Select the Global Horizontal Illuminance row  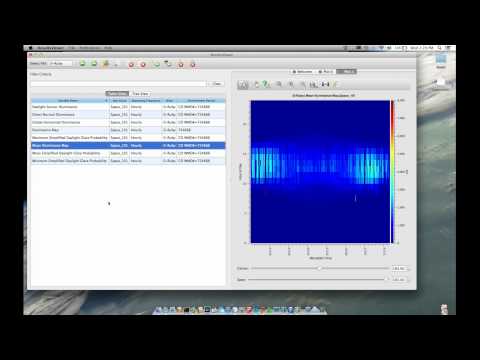click(128, 122)
